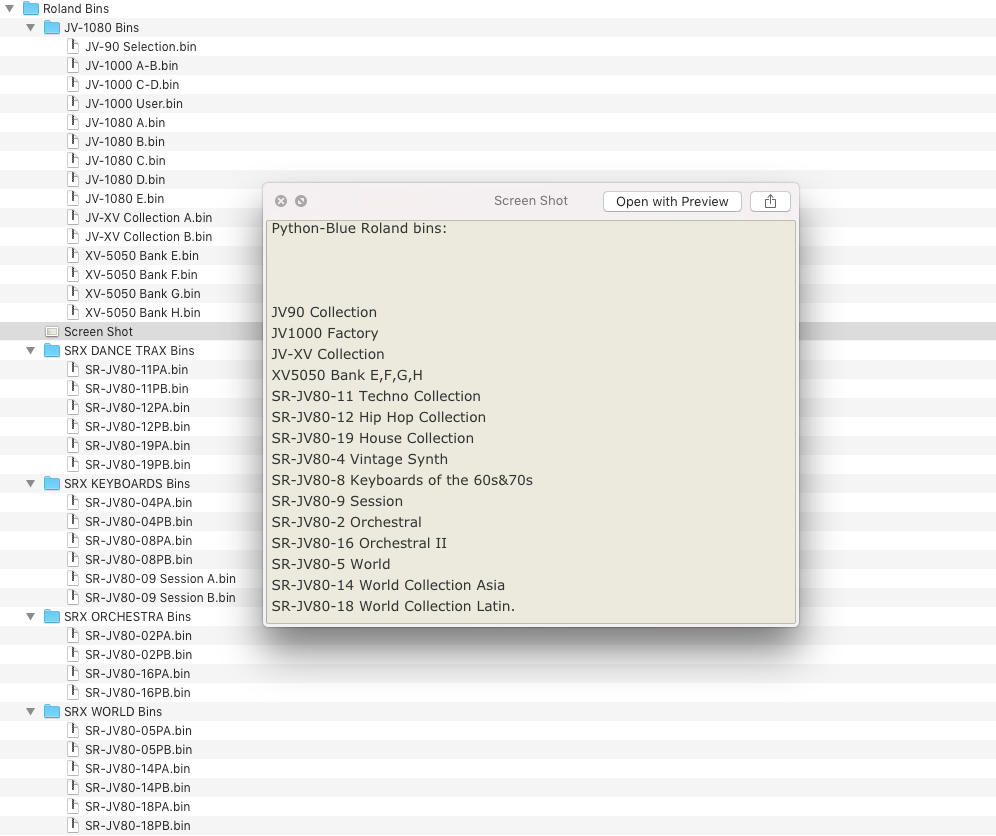Collapse the SRX ORCHESTRA Bins folder
Image resolution: width=996 pixels, height=836 pixels.
pos(30,617)
